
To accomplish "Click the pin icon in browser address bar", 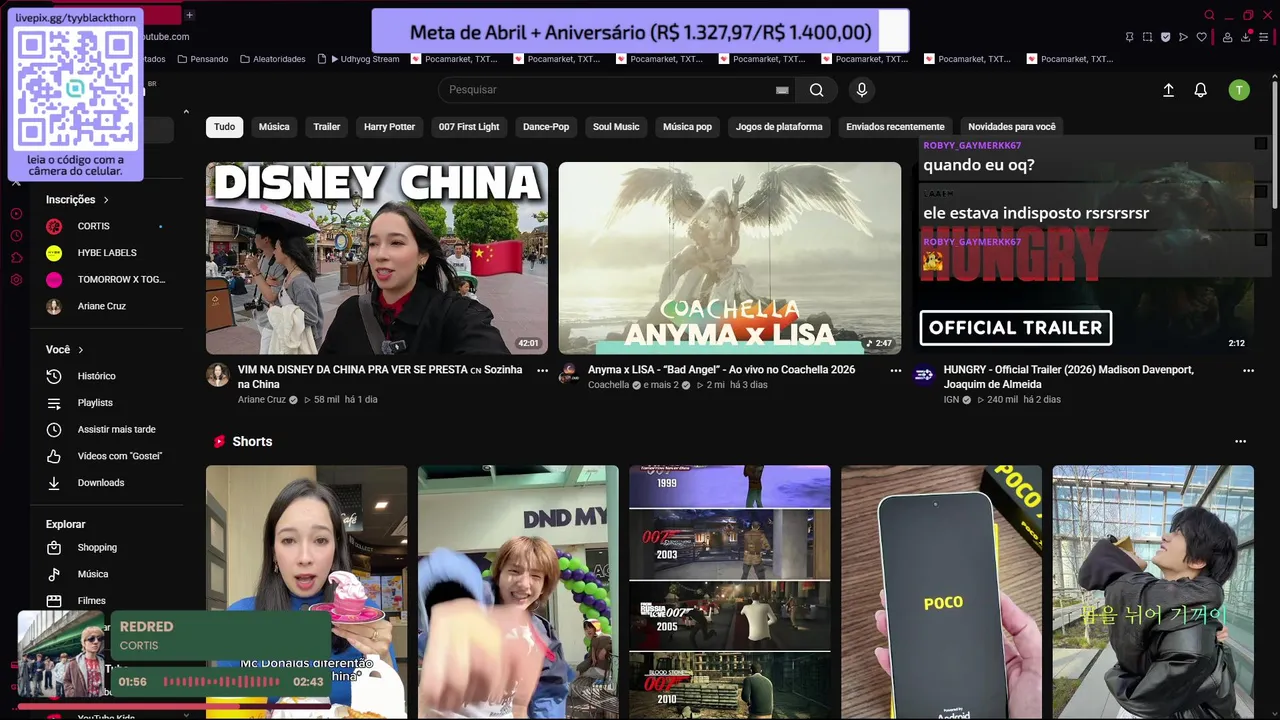I will [x=1129, y=37].
